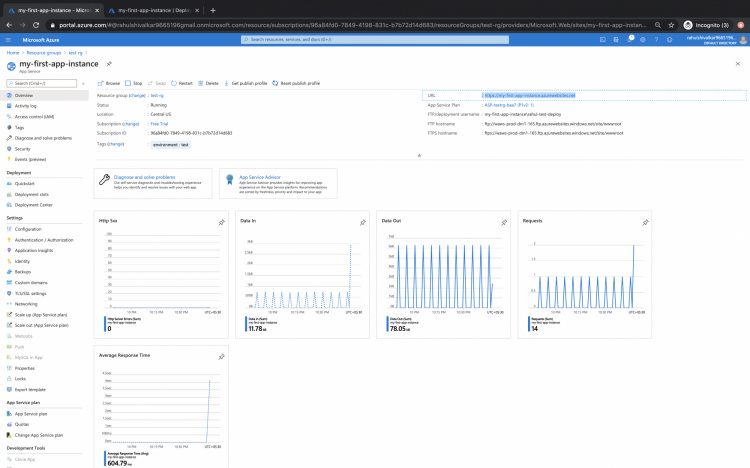Collapse the Essentials section chevron
Viewport: 750px width, 468px height.
pyautogui.click(x=419, y=156)
